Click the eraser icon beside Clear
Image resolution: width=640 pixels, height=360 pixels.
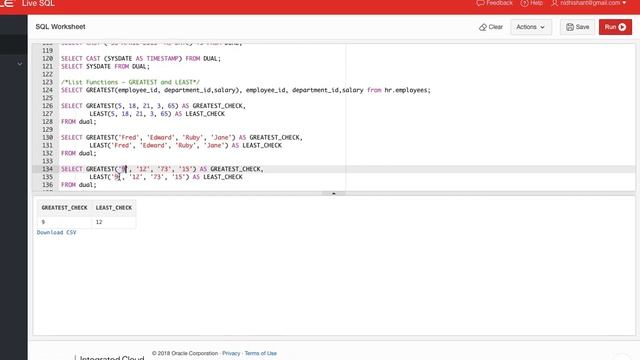[x=483, y=27]
